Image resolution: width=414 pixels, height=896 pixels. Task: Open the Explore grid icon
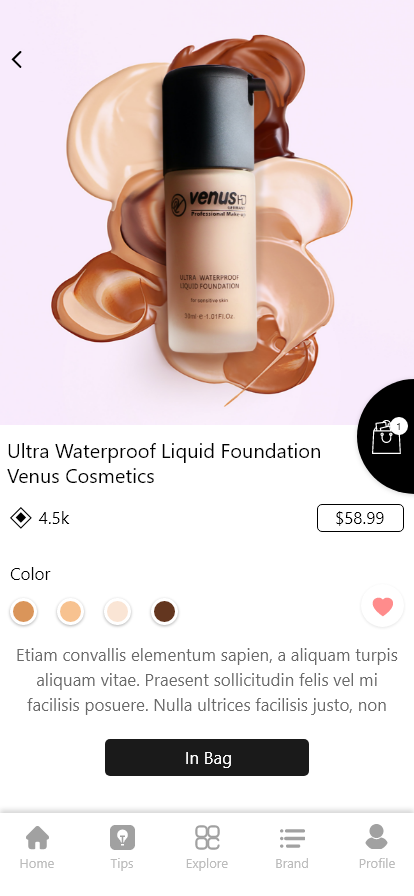tap(207, 837)
